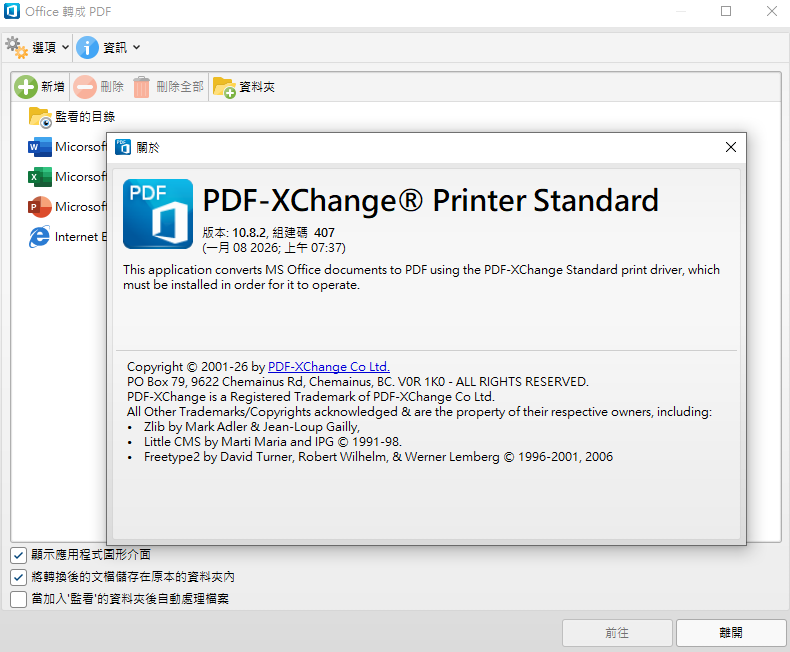
Task: Toggle 將轉換後的文檔儲存在原本的資料夾內 checkbox
Action: pyautogui.click(x=18, y=577)
